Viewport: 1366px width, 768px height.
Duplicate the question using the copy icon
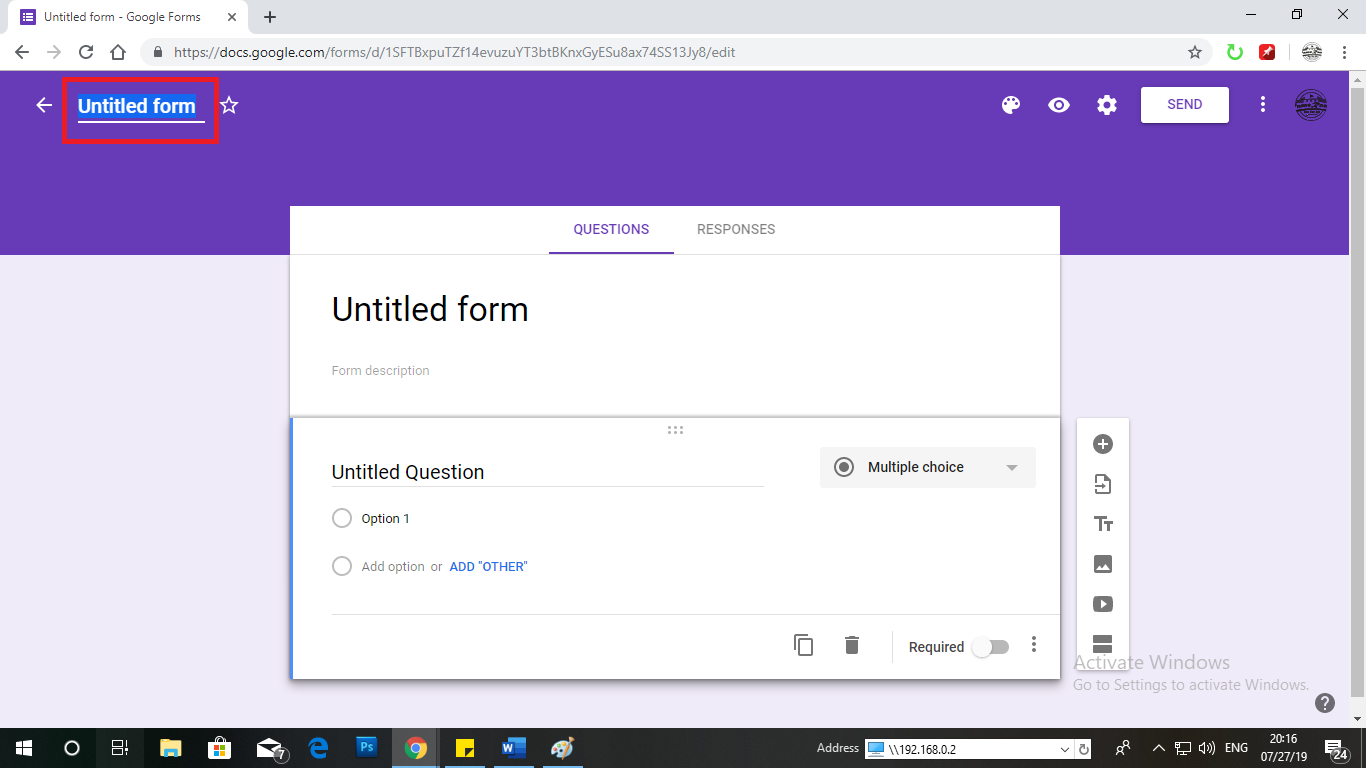click(x=803, y=646)
